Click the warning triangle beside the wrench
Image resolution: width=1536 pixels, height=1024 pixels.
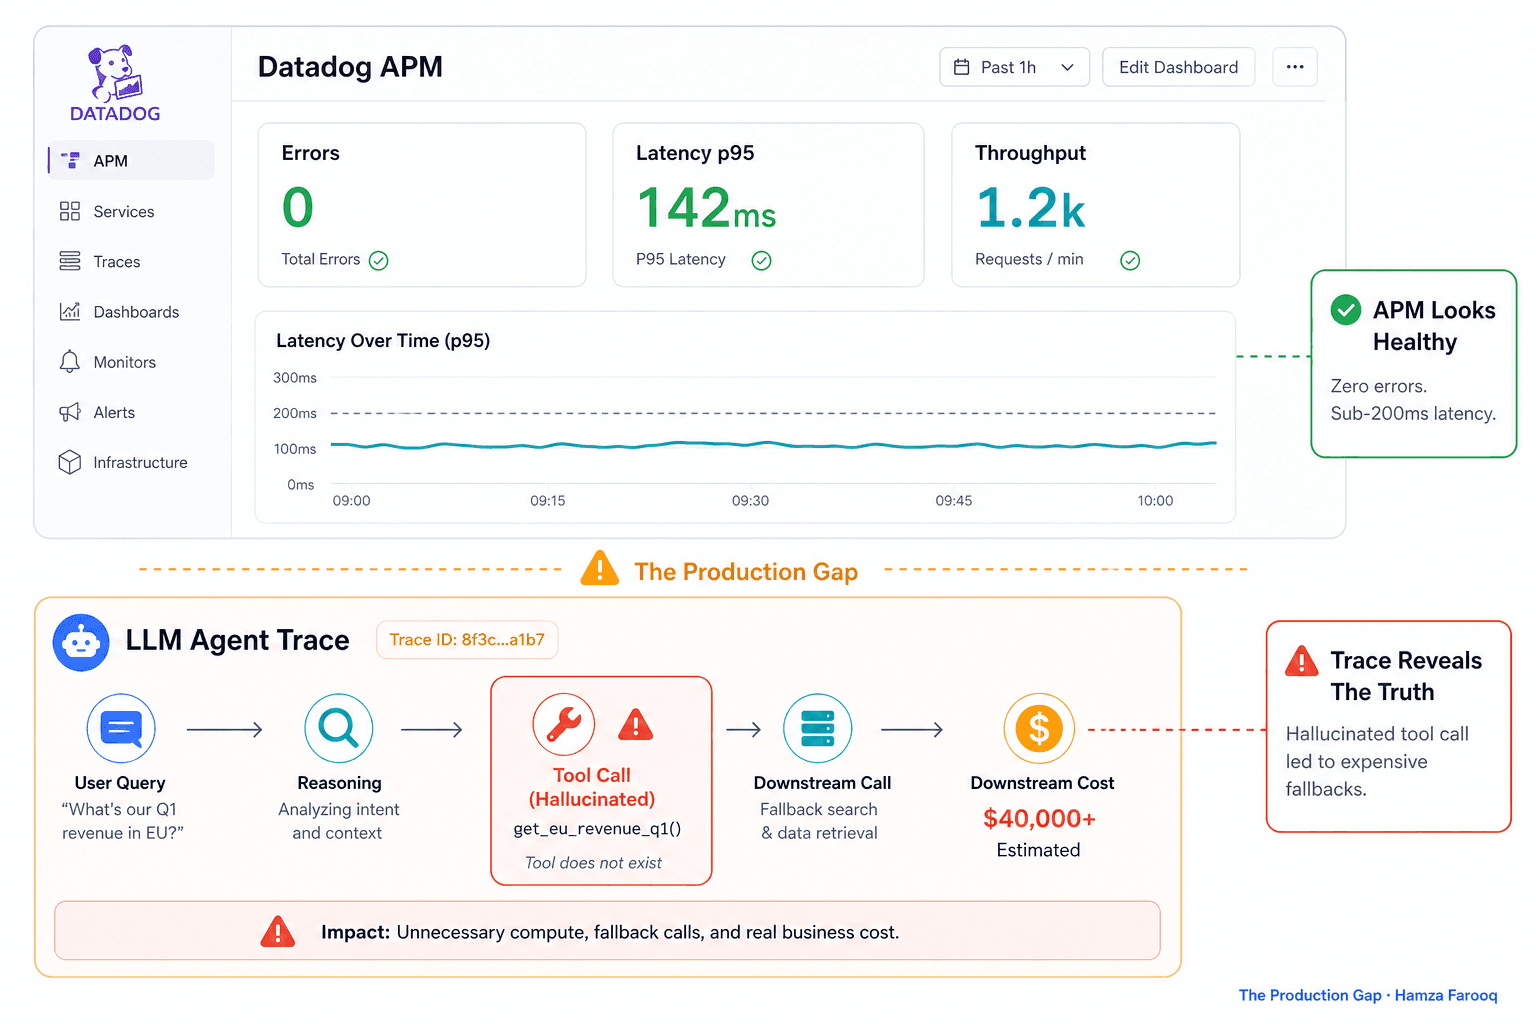[x=636, y=724]
